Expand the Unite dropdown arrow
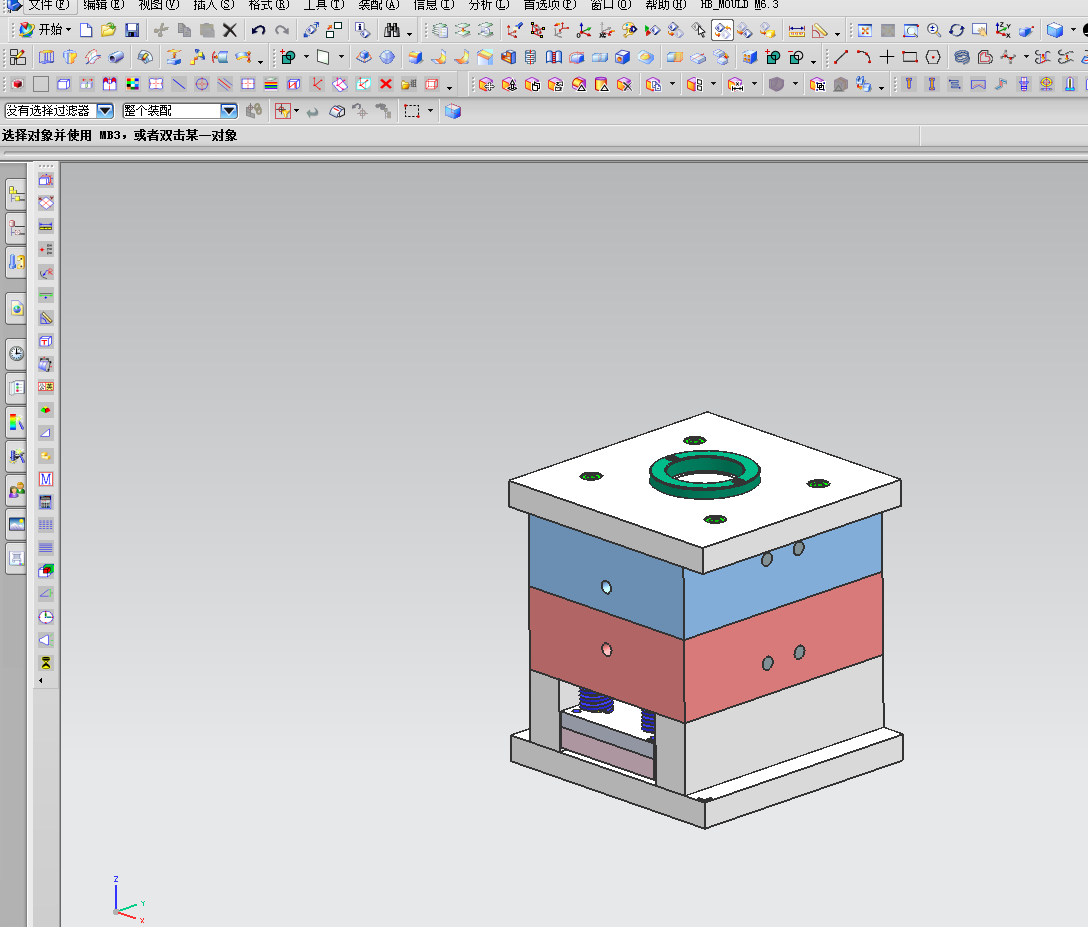The image size is (1088, 927). (306, 57)
